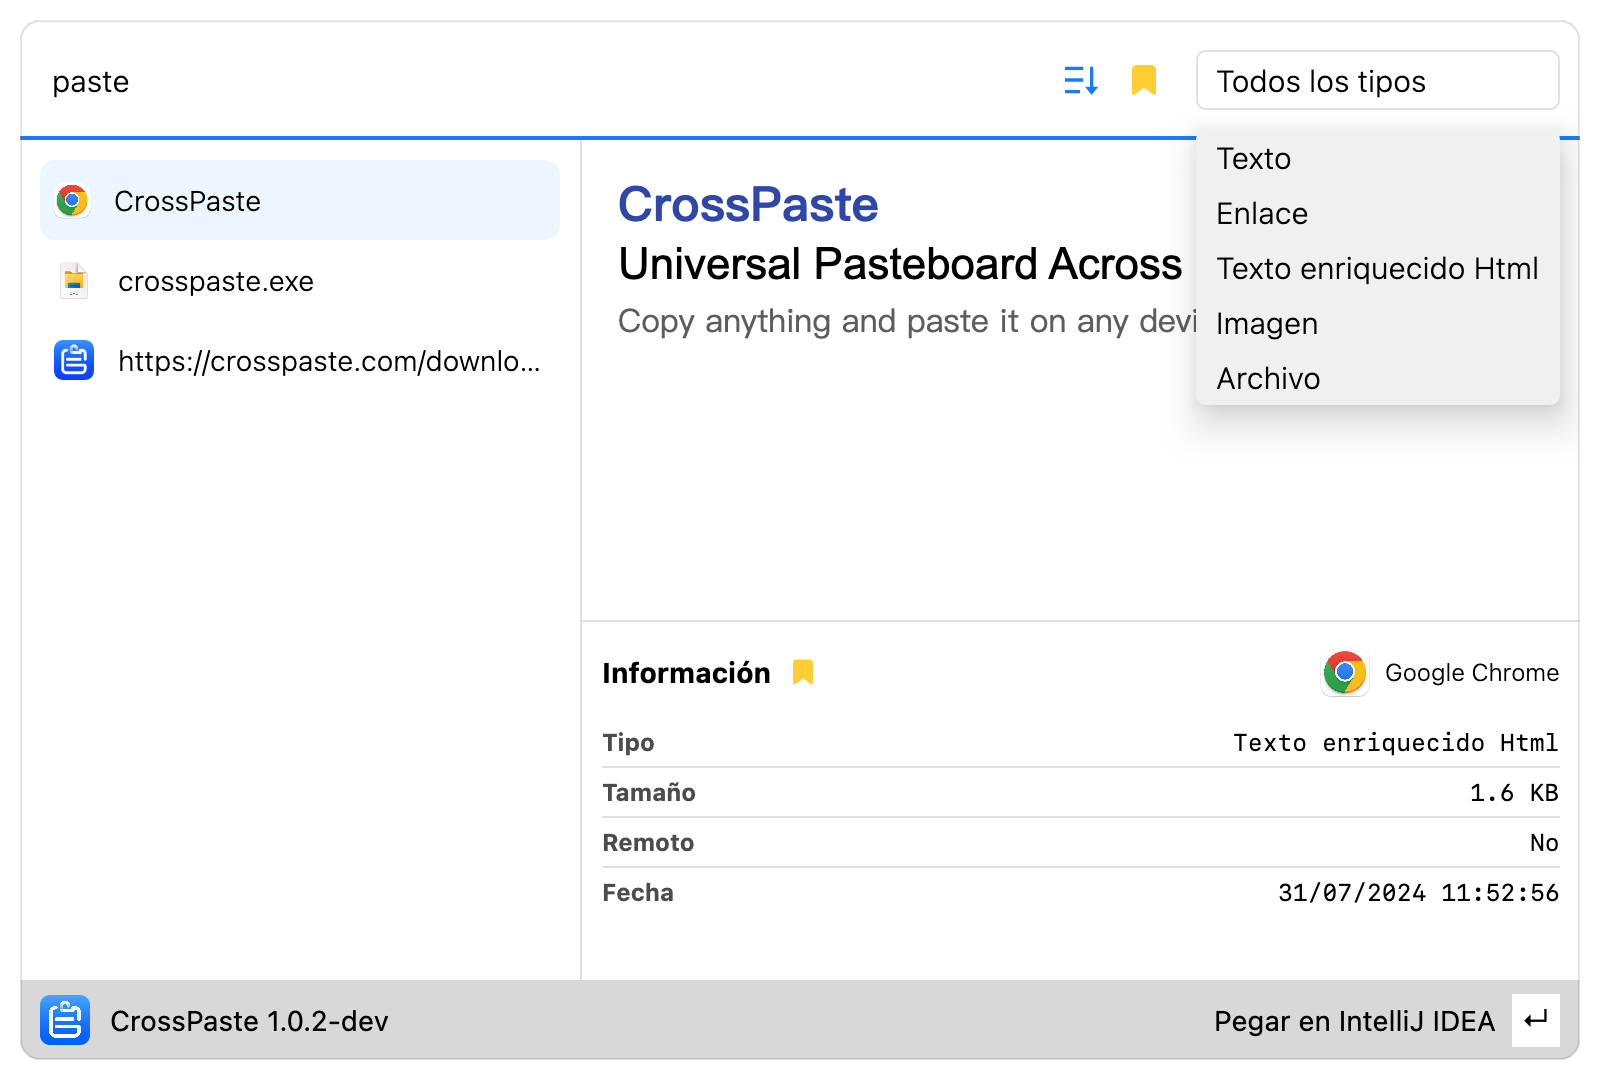Image resolution: width=1600 pixels, height=1080 pixels.
Task: Toggle the favorites bookmark filter icon
Action: 1144,80
